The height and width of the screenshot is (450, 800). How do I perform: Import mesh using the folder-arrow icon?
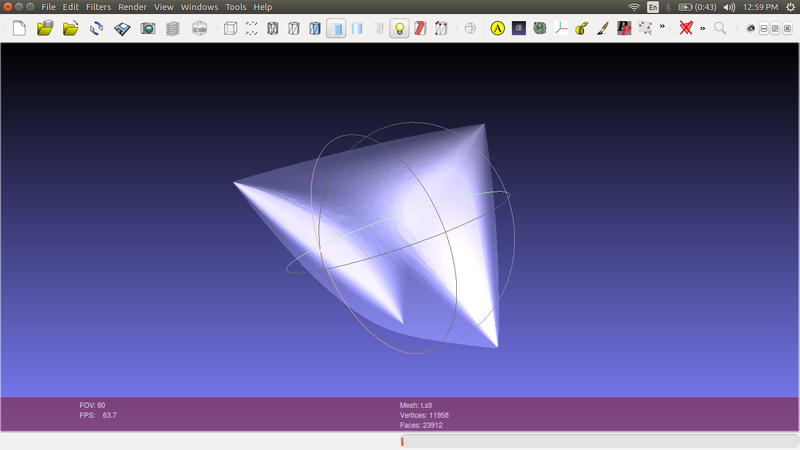(70, 28)
